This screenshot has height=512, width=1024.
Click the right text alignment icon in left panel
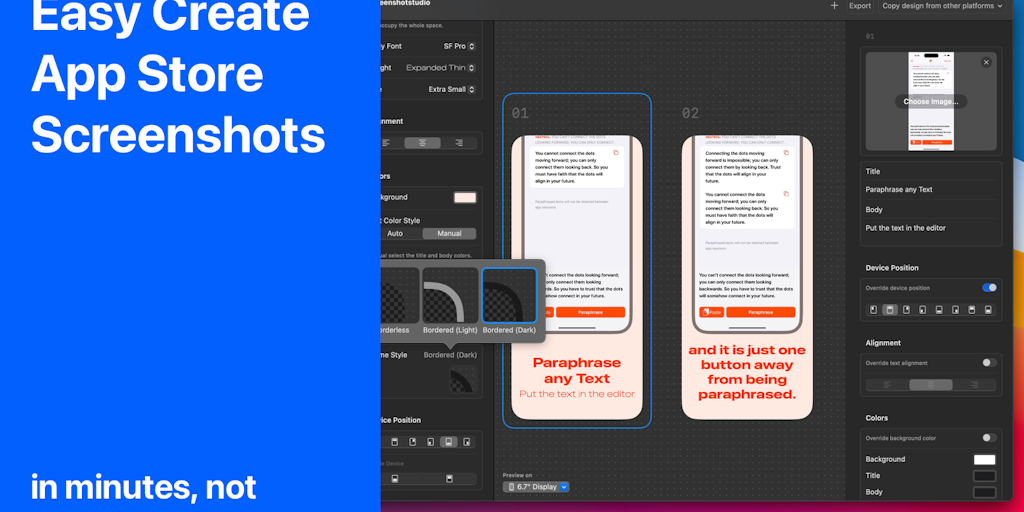458,143
